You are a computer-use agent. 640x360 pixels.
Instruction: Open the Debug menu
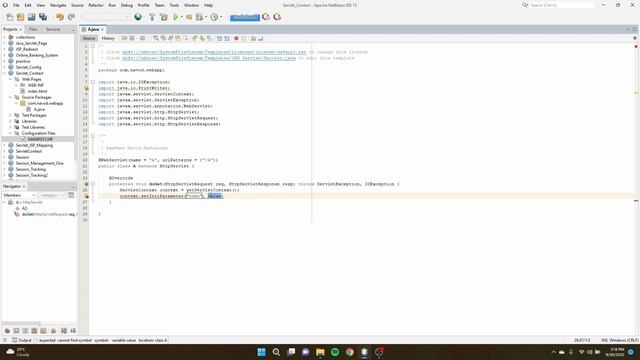click(127, 5)
